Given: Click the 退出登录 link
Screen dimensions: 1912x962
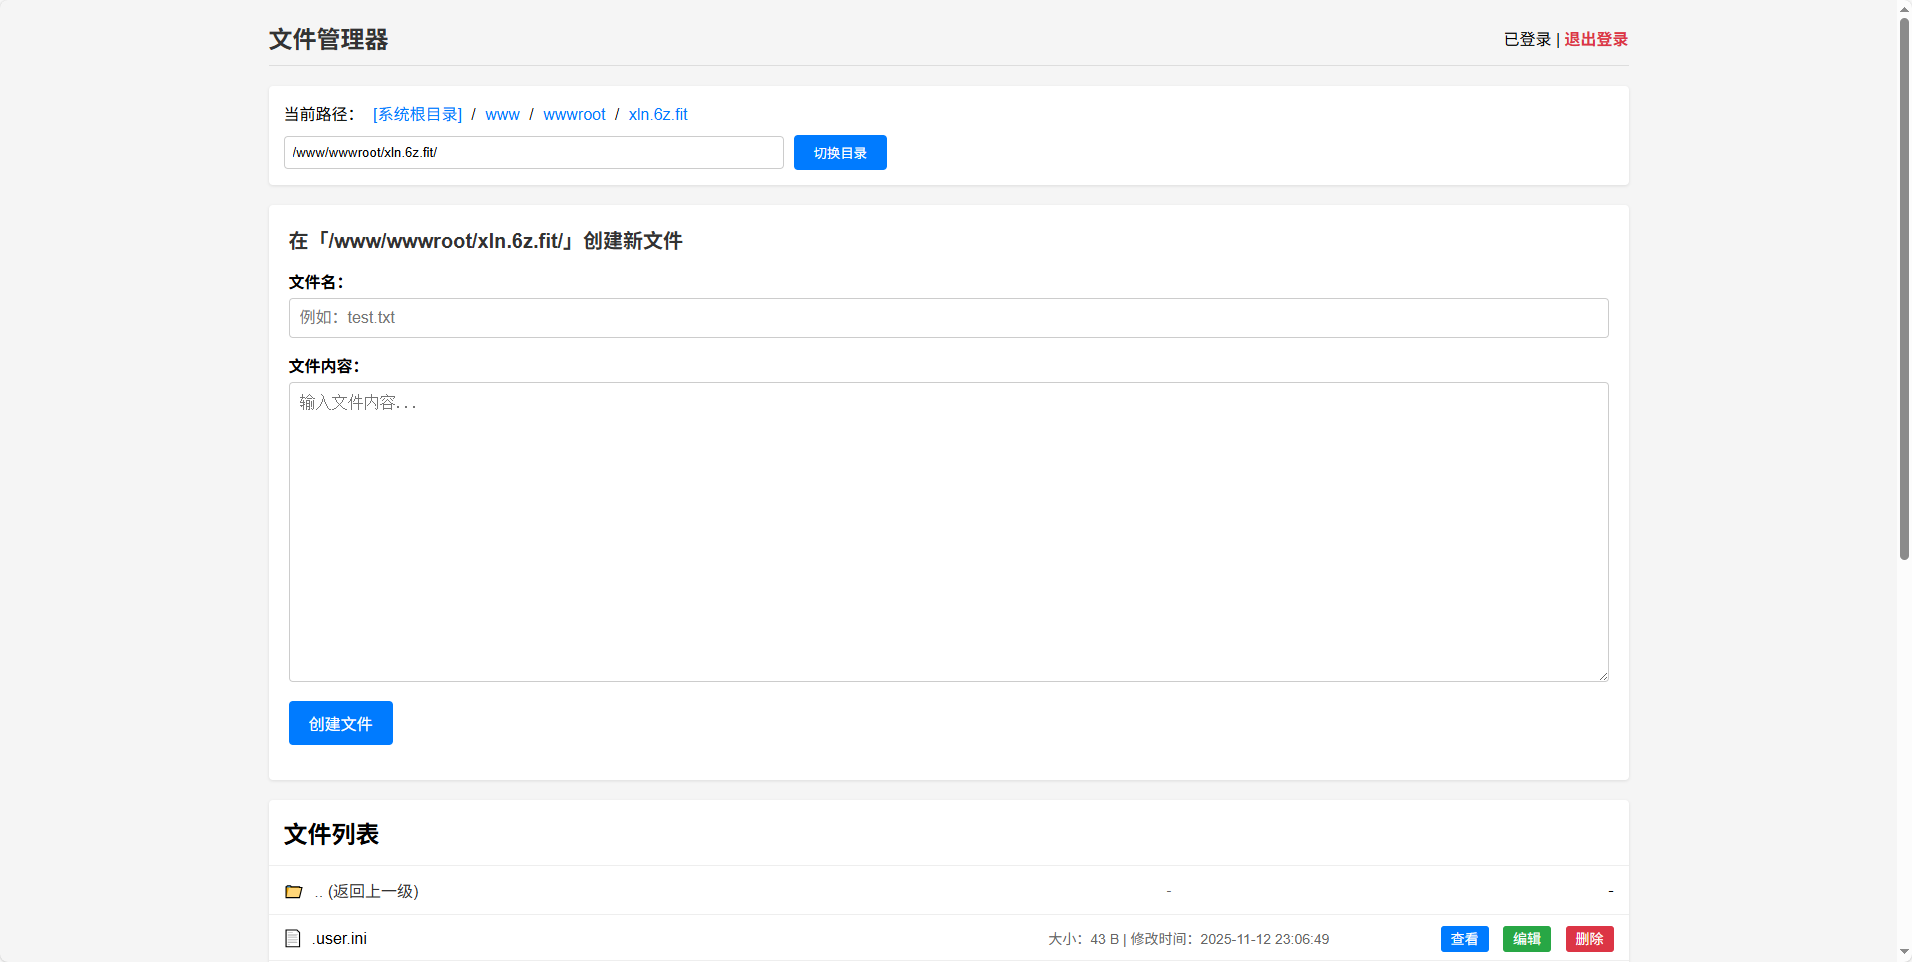Looking at the screenshot, I should click(x=1595, y=39).
